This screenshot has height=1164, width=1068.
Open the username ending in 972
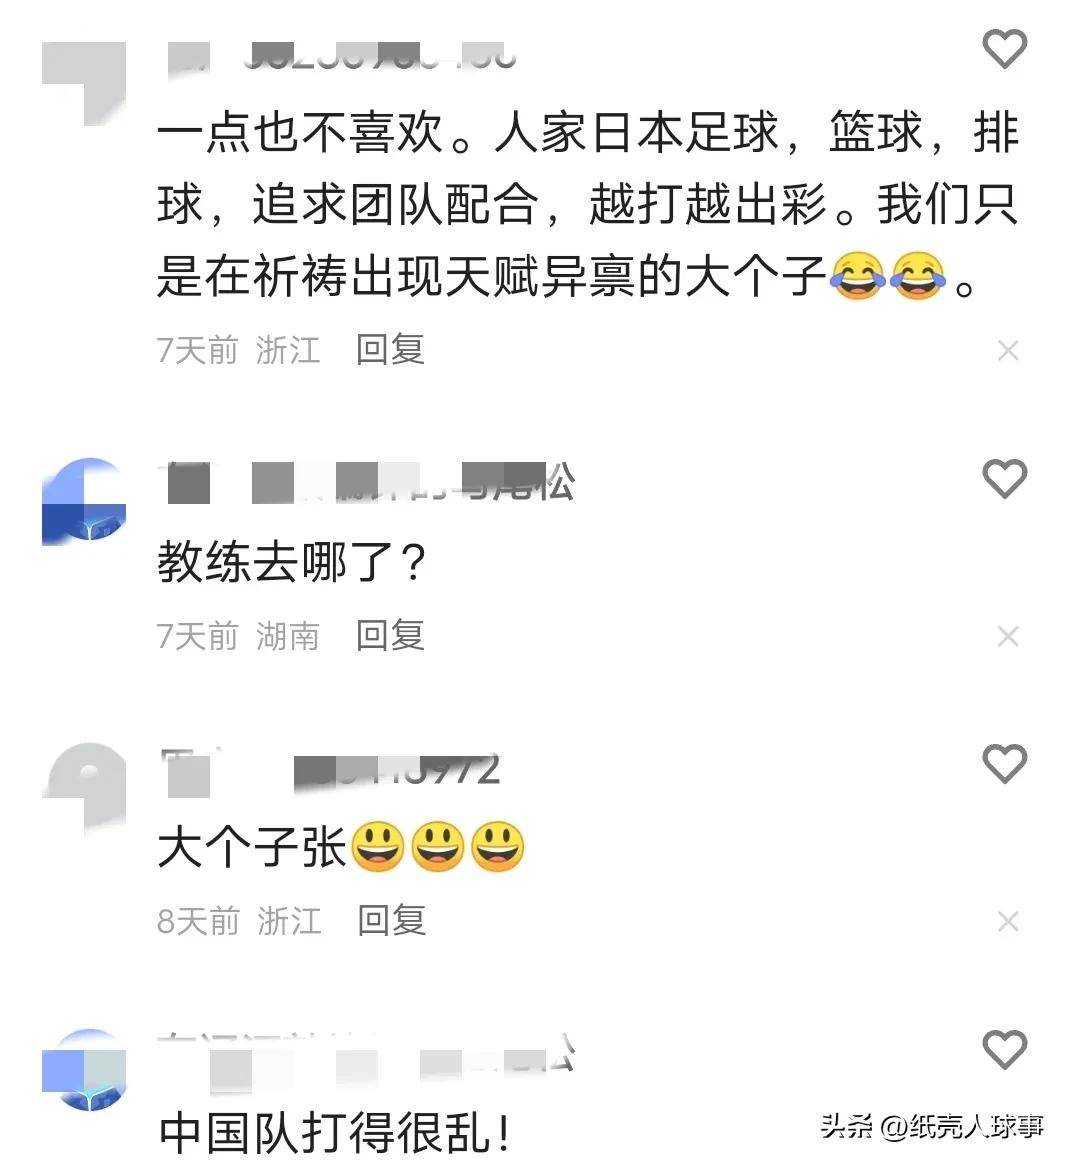(x=331, y=771)
